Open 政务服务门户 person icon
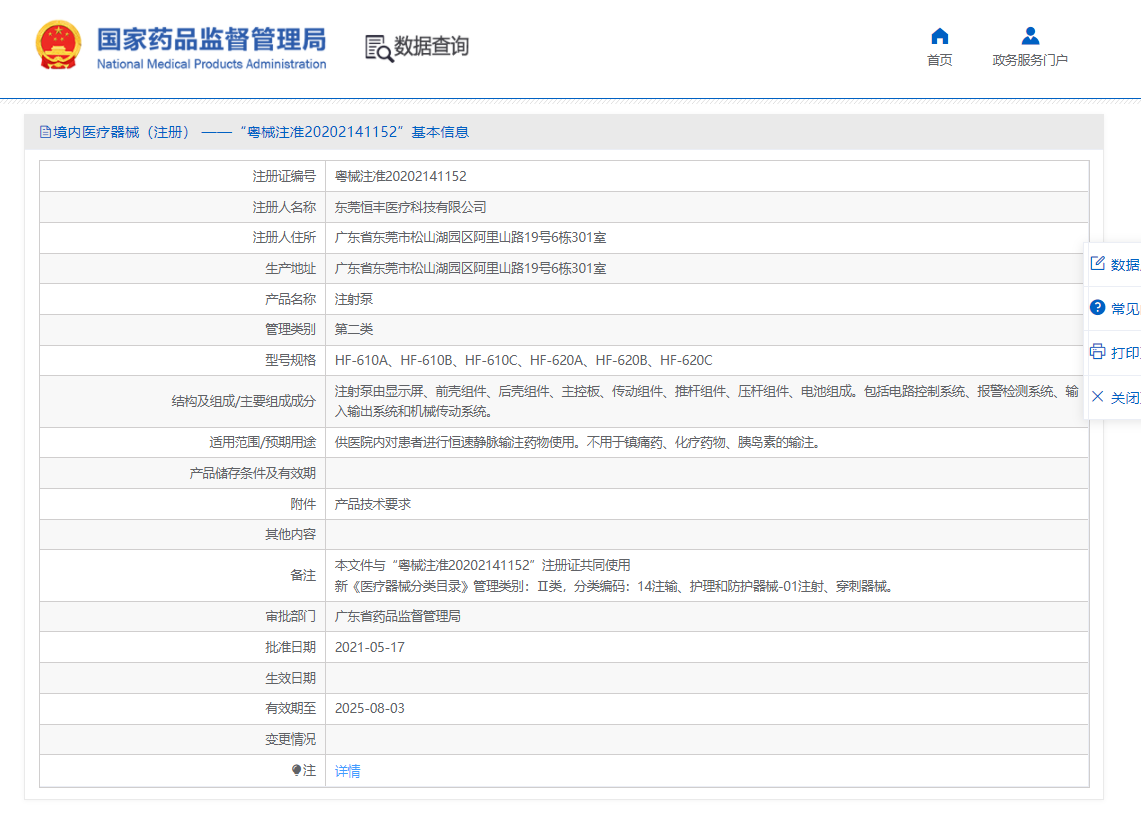Image resolution: width=1141 pixels, height=816 pixels. [x=1030, y=36]
